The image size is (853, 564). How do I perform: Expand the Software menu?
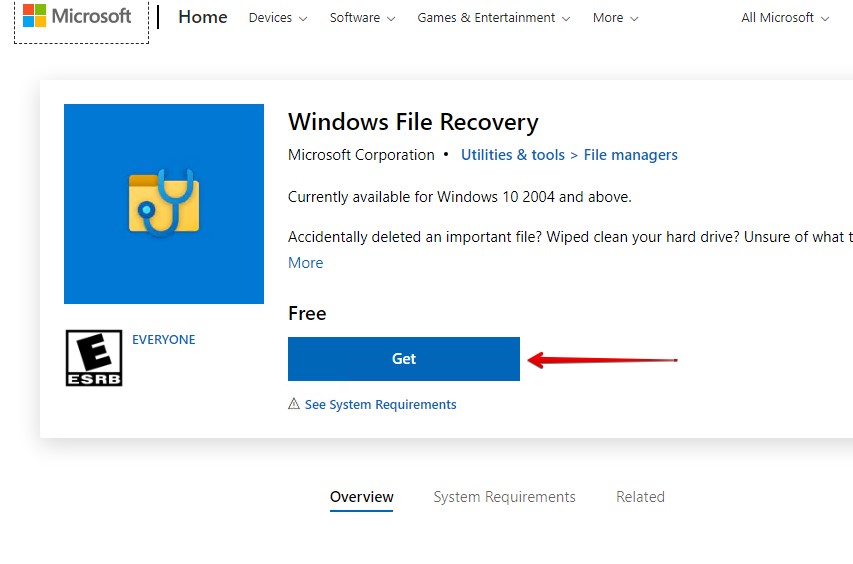(x=362, y=18)
